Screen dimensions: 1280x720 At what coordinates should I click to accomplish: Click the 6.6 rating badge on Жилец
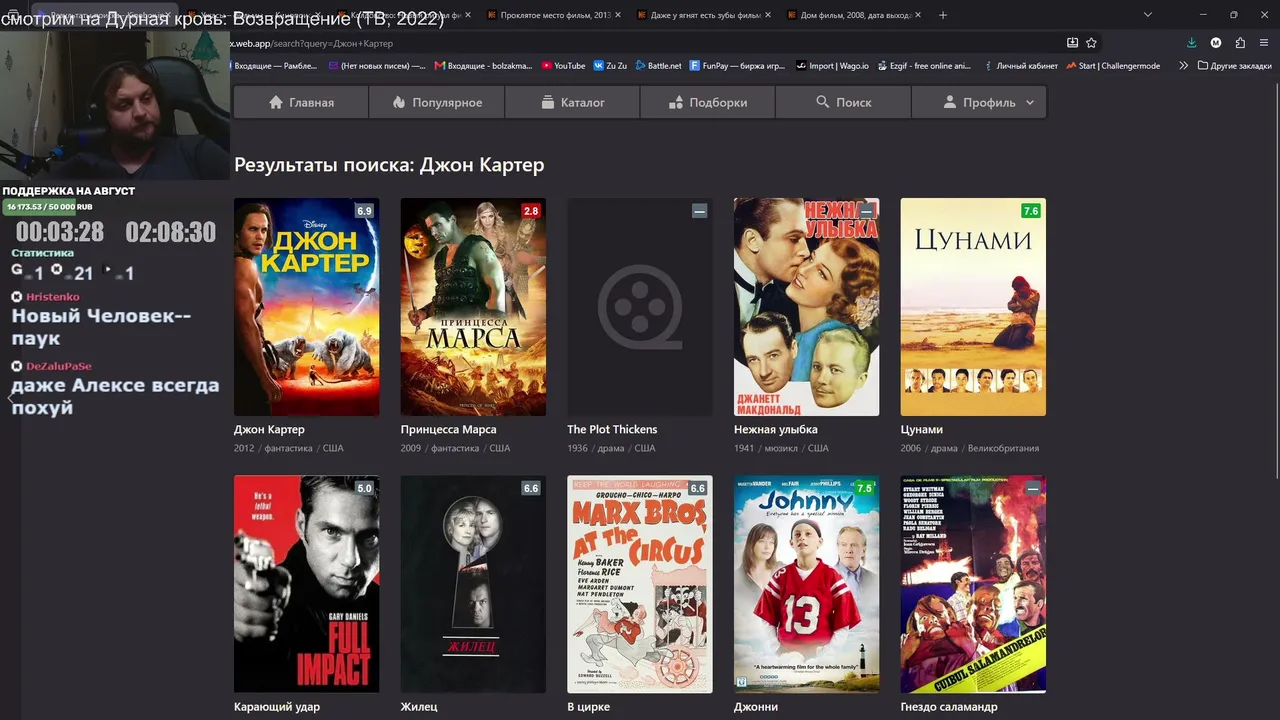coord(531,488)
